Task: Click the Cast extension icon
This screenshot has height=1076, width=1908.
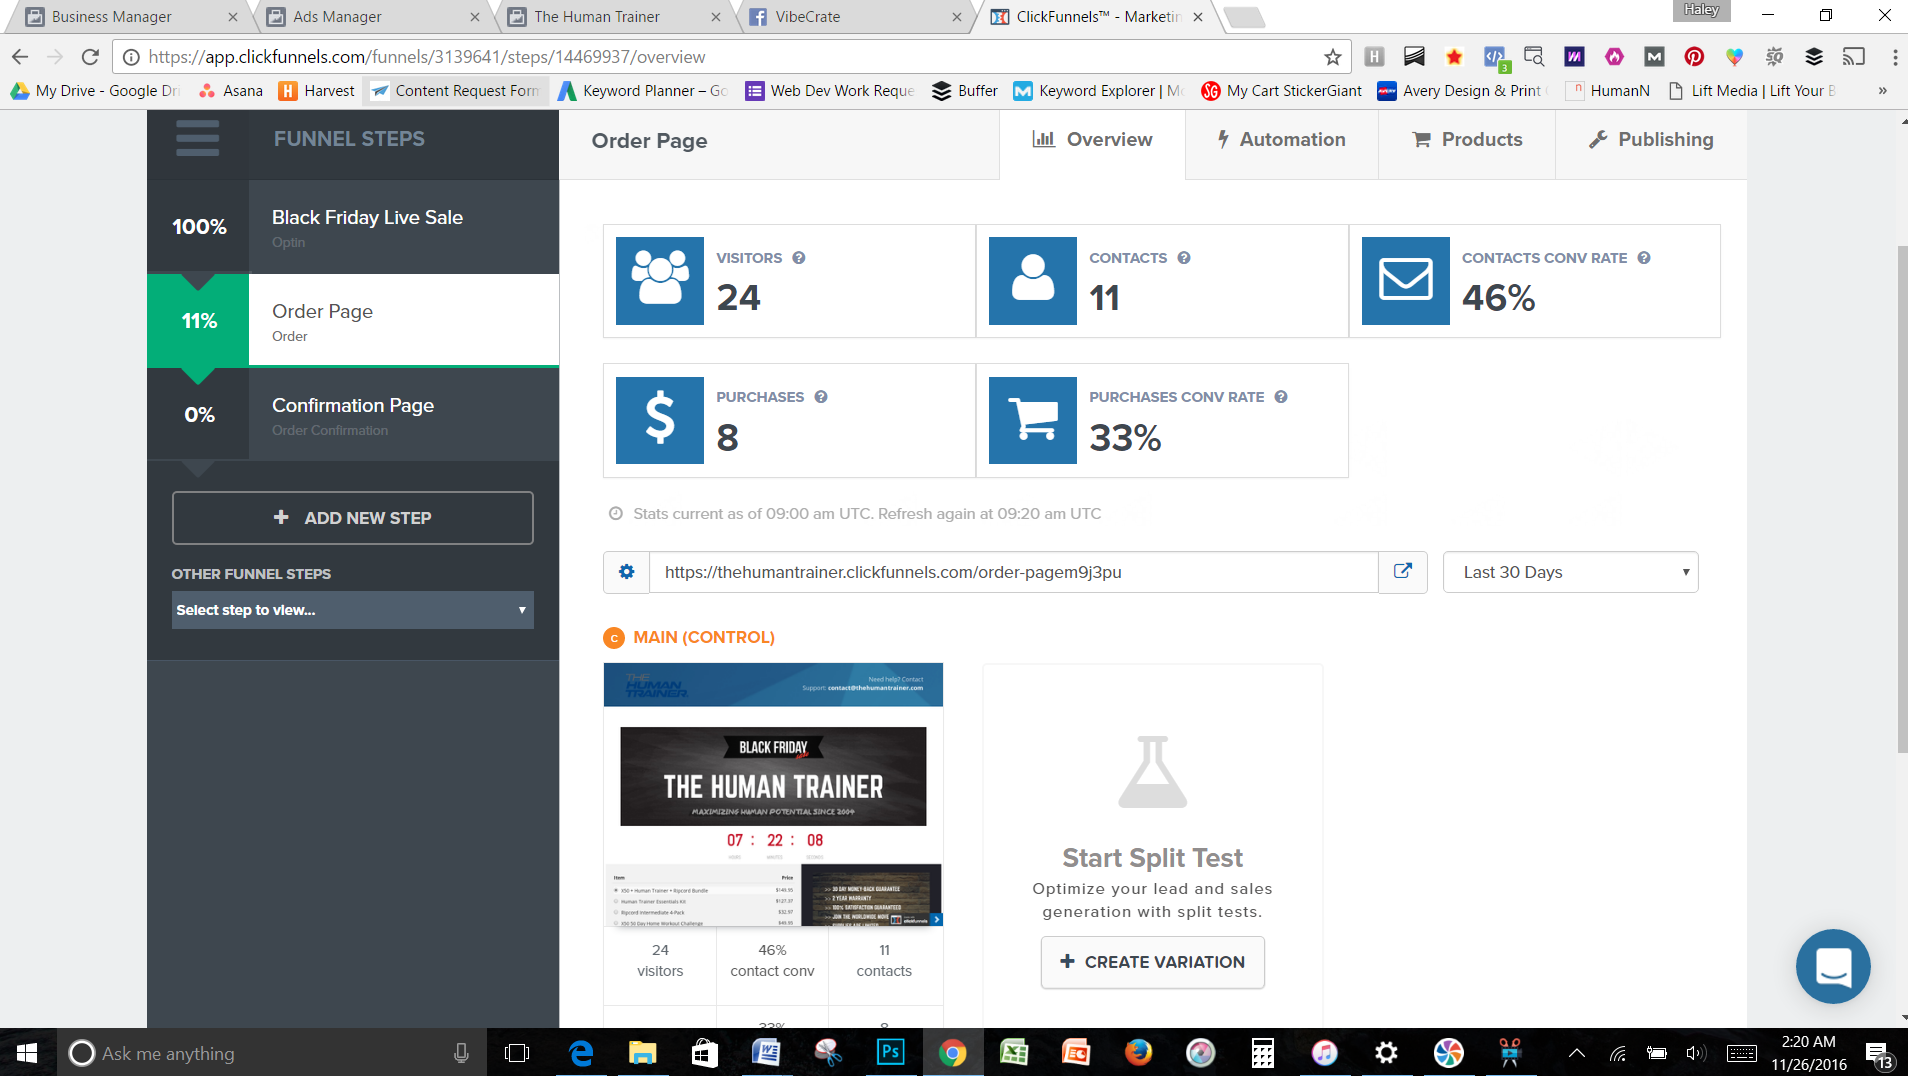Action: (x=1854, y=57)
